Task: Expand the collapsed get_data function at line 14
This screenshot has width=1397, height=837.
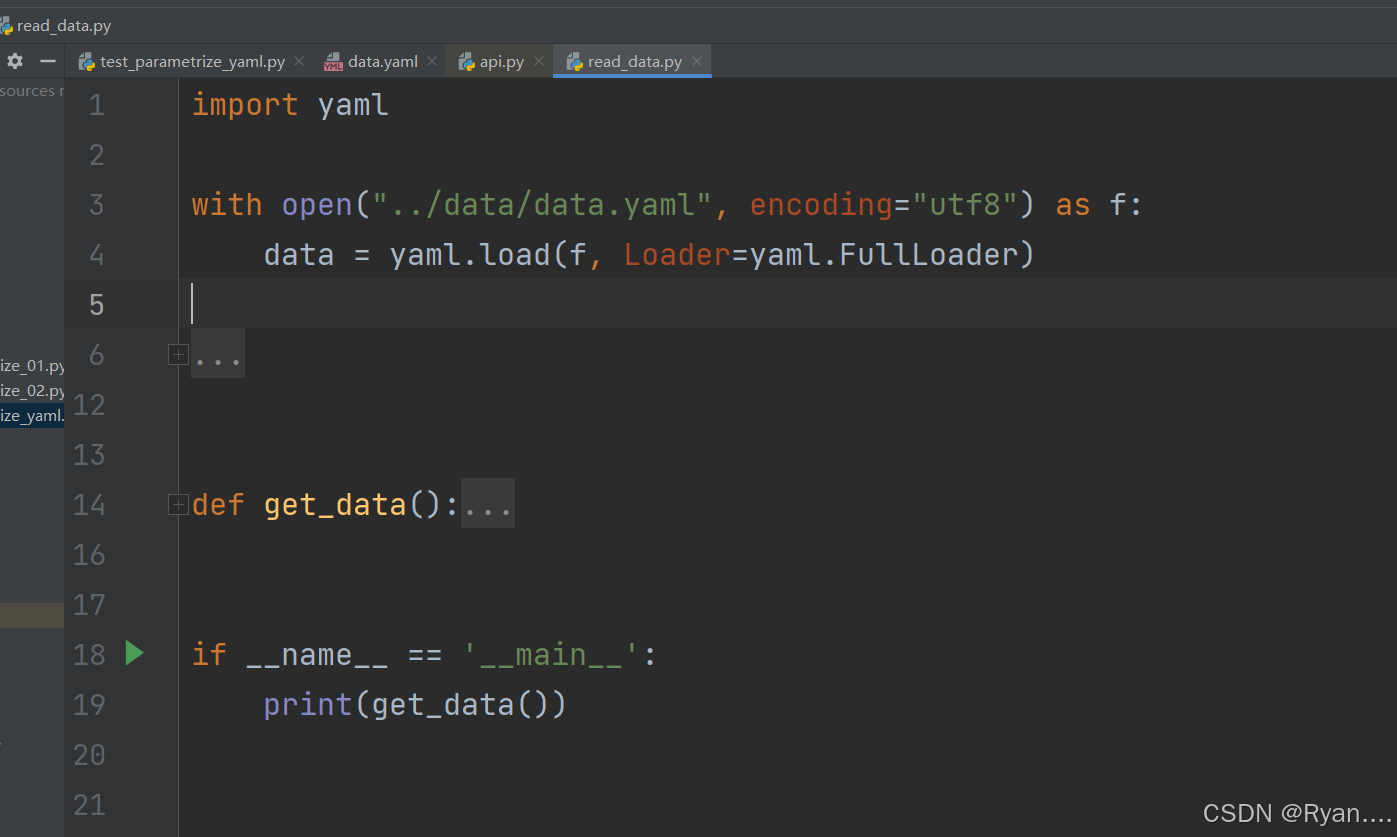Action: coord(177,504)
